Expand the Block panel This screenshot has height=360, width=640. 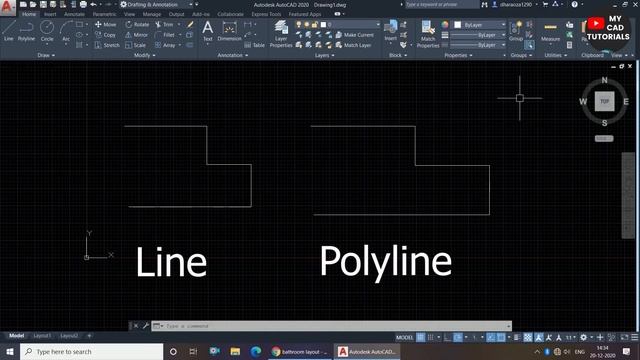(x=398, y=55)
